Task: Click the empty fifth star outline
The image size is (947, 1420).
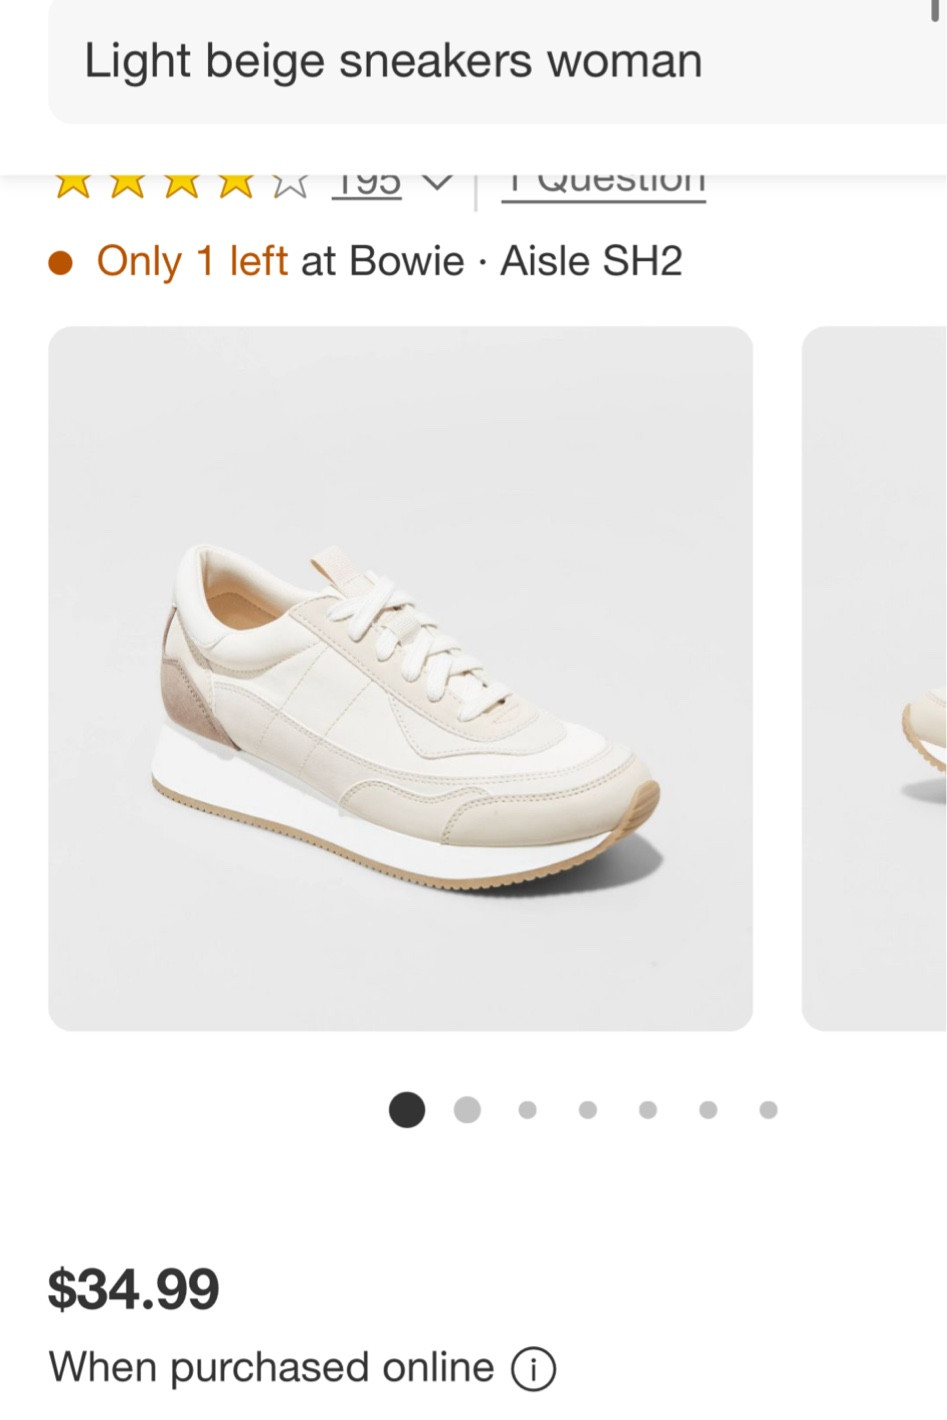Action: tap(291, 182)
